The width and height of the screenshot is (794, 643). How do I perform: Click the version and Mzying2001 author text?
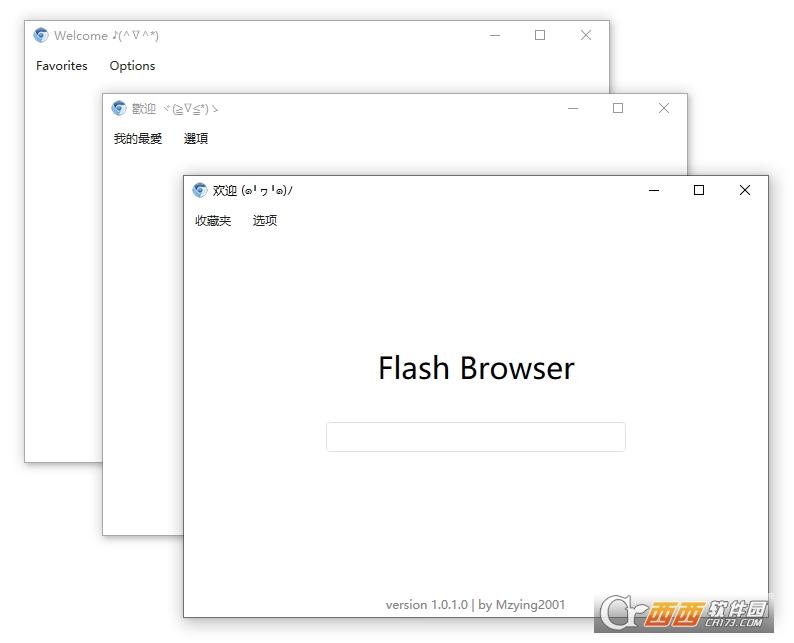[475, 604]
